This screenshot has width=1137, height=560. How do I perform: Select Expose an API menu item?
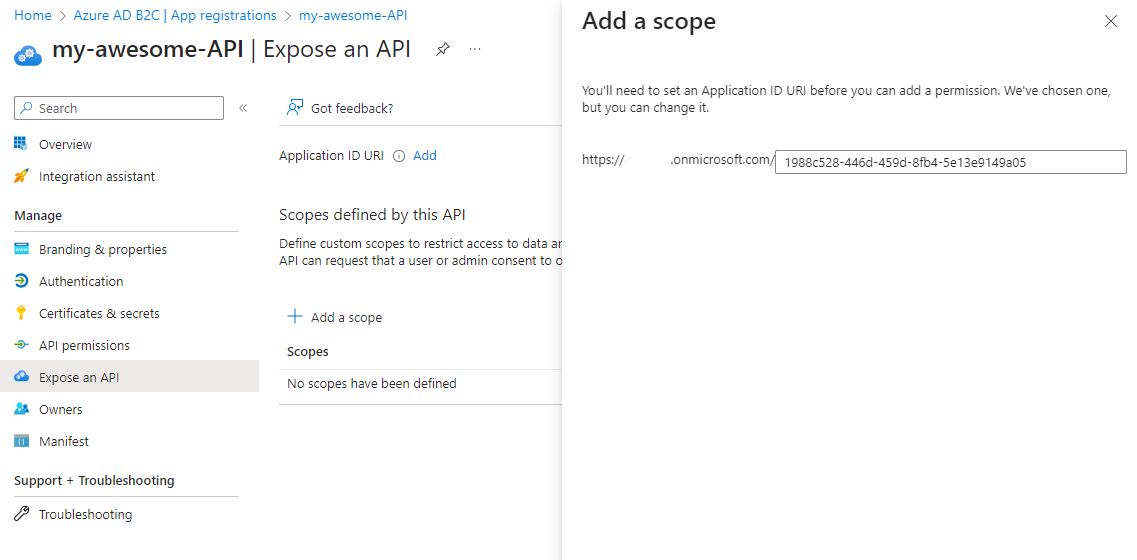coord(129,377)
